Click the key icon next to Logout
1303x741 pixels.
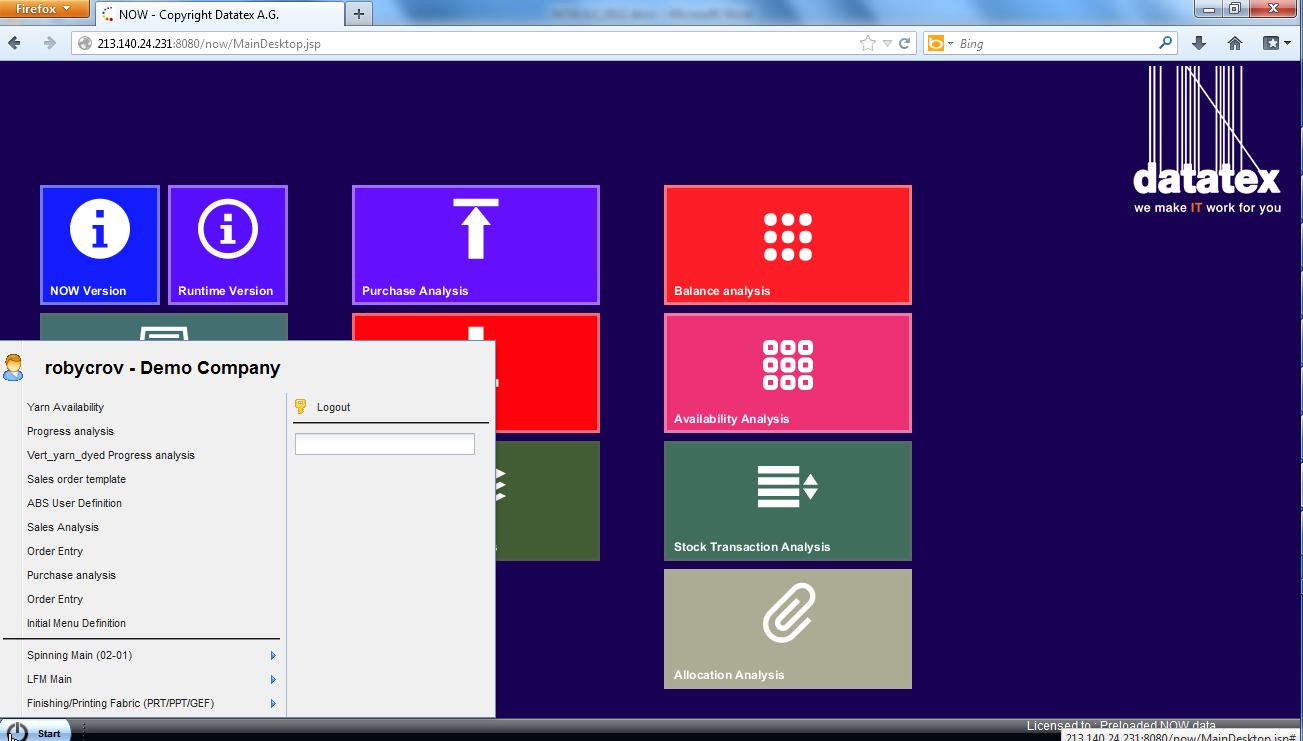[299, 406]
